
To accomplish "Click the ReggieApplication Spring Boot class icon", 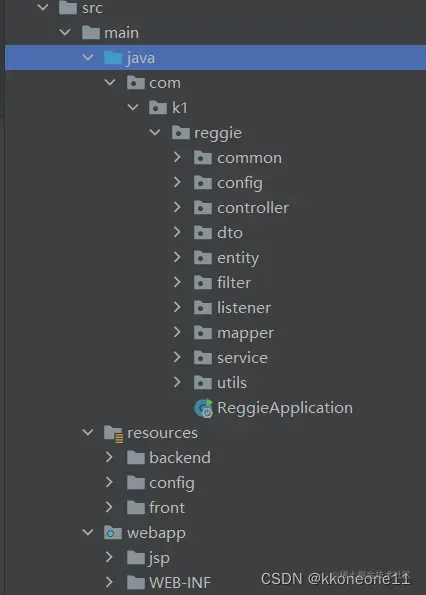I will pos(204,408).
